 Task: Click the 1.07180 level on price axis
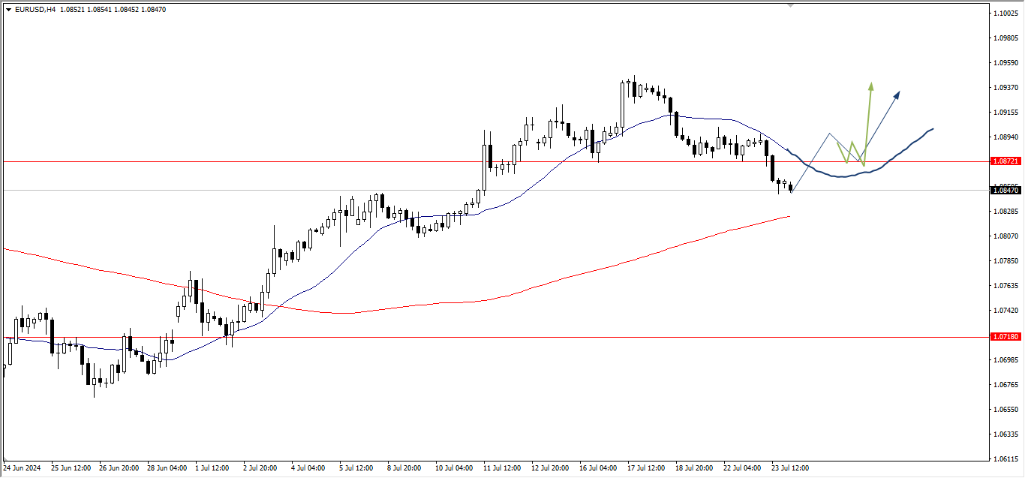(x=1005, y=338)
